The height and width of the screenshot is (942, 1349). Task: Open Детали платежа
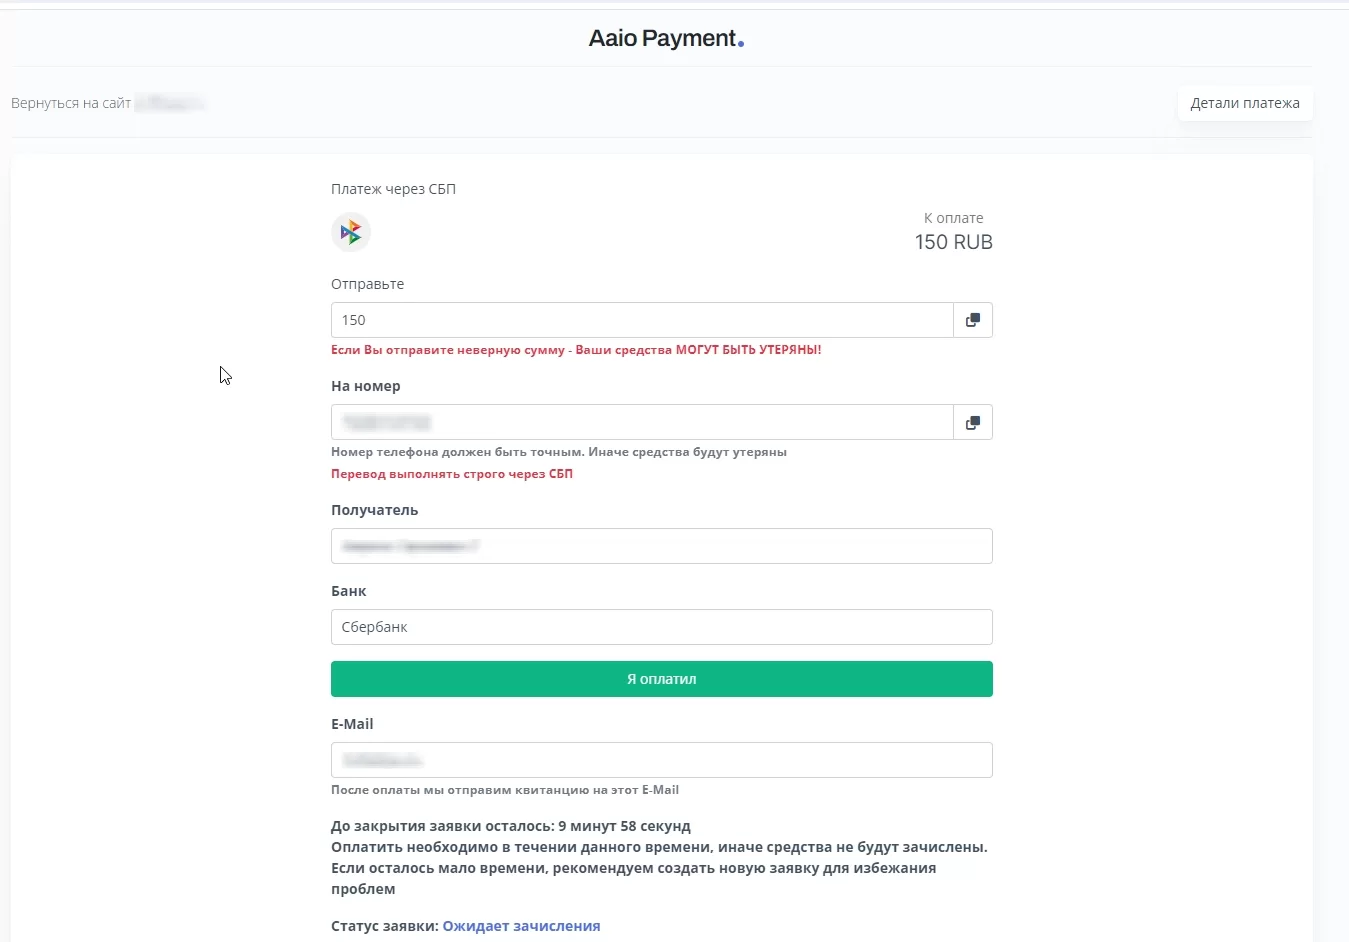1244,103
